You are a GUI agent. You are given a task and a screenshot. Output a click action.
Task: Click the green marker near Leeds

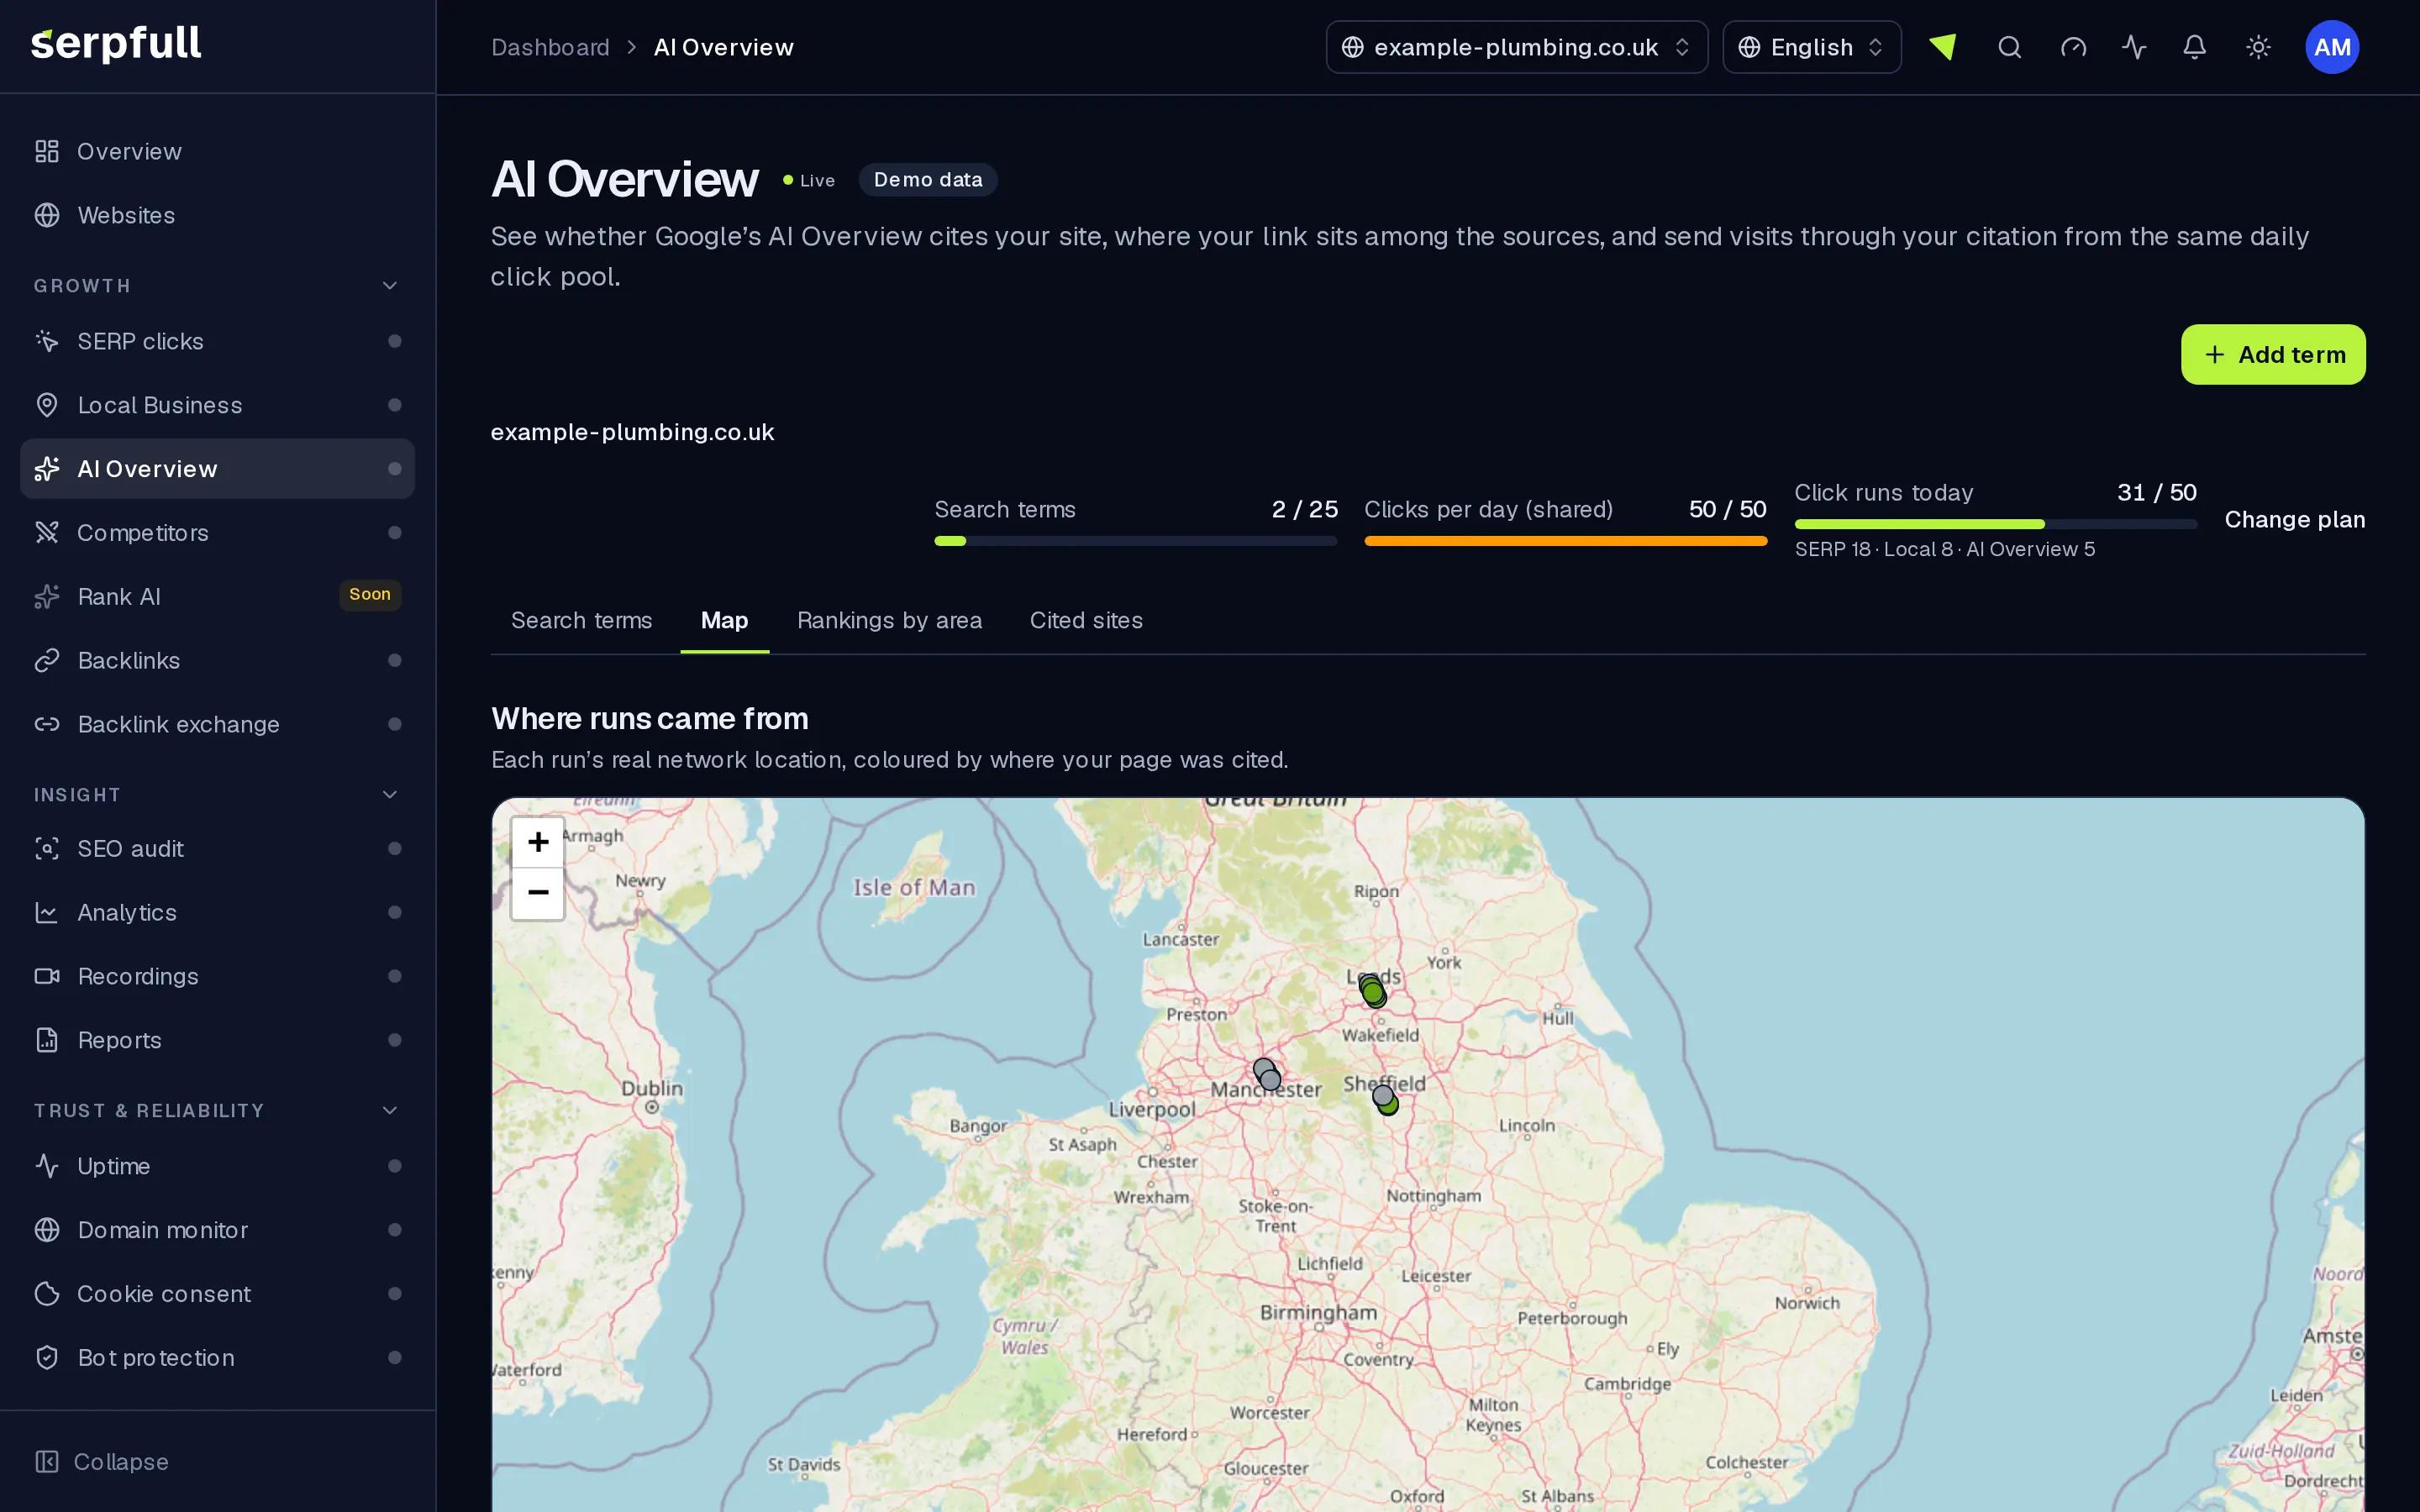tap(1374, 993)
